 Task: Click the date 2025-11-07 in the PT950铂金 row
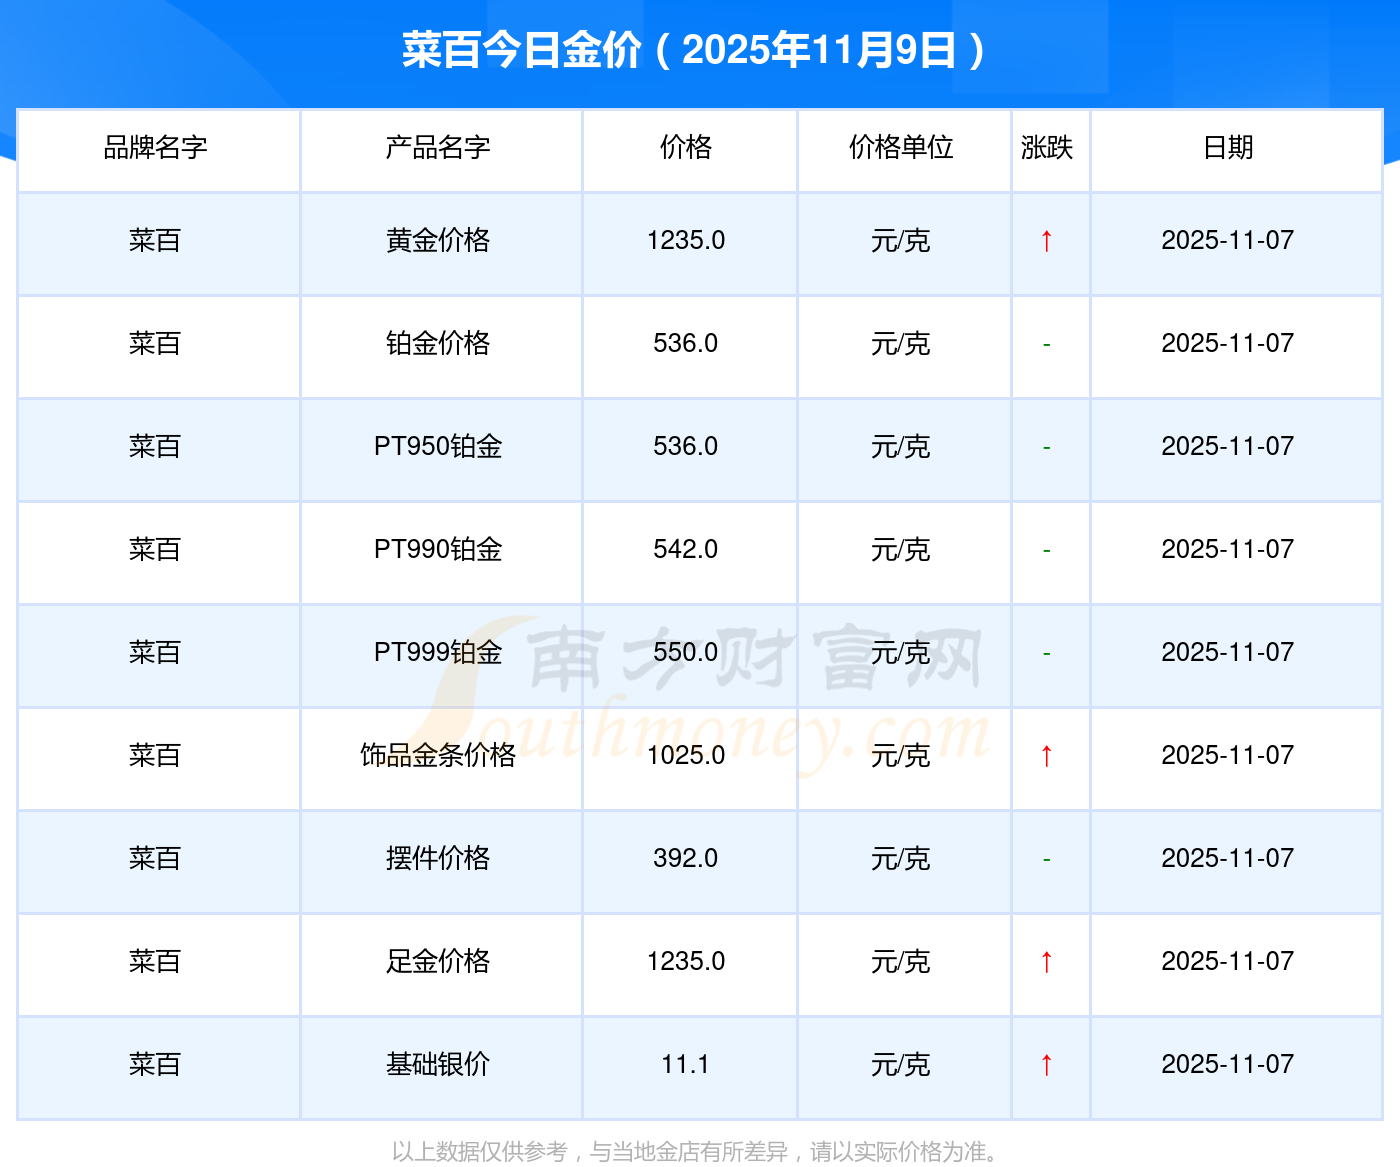coord(1228,447)
